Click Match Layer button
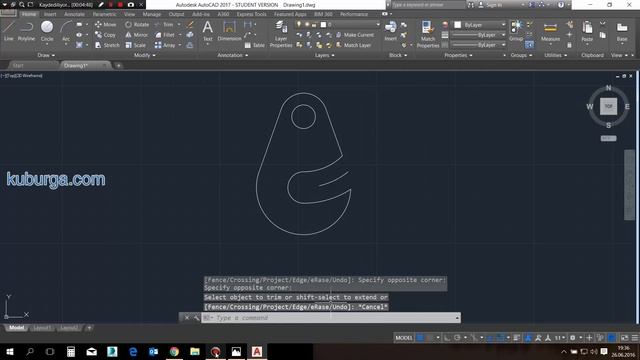The height and width of the screenshot is (360, 640). 353,45
